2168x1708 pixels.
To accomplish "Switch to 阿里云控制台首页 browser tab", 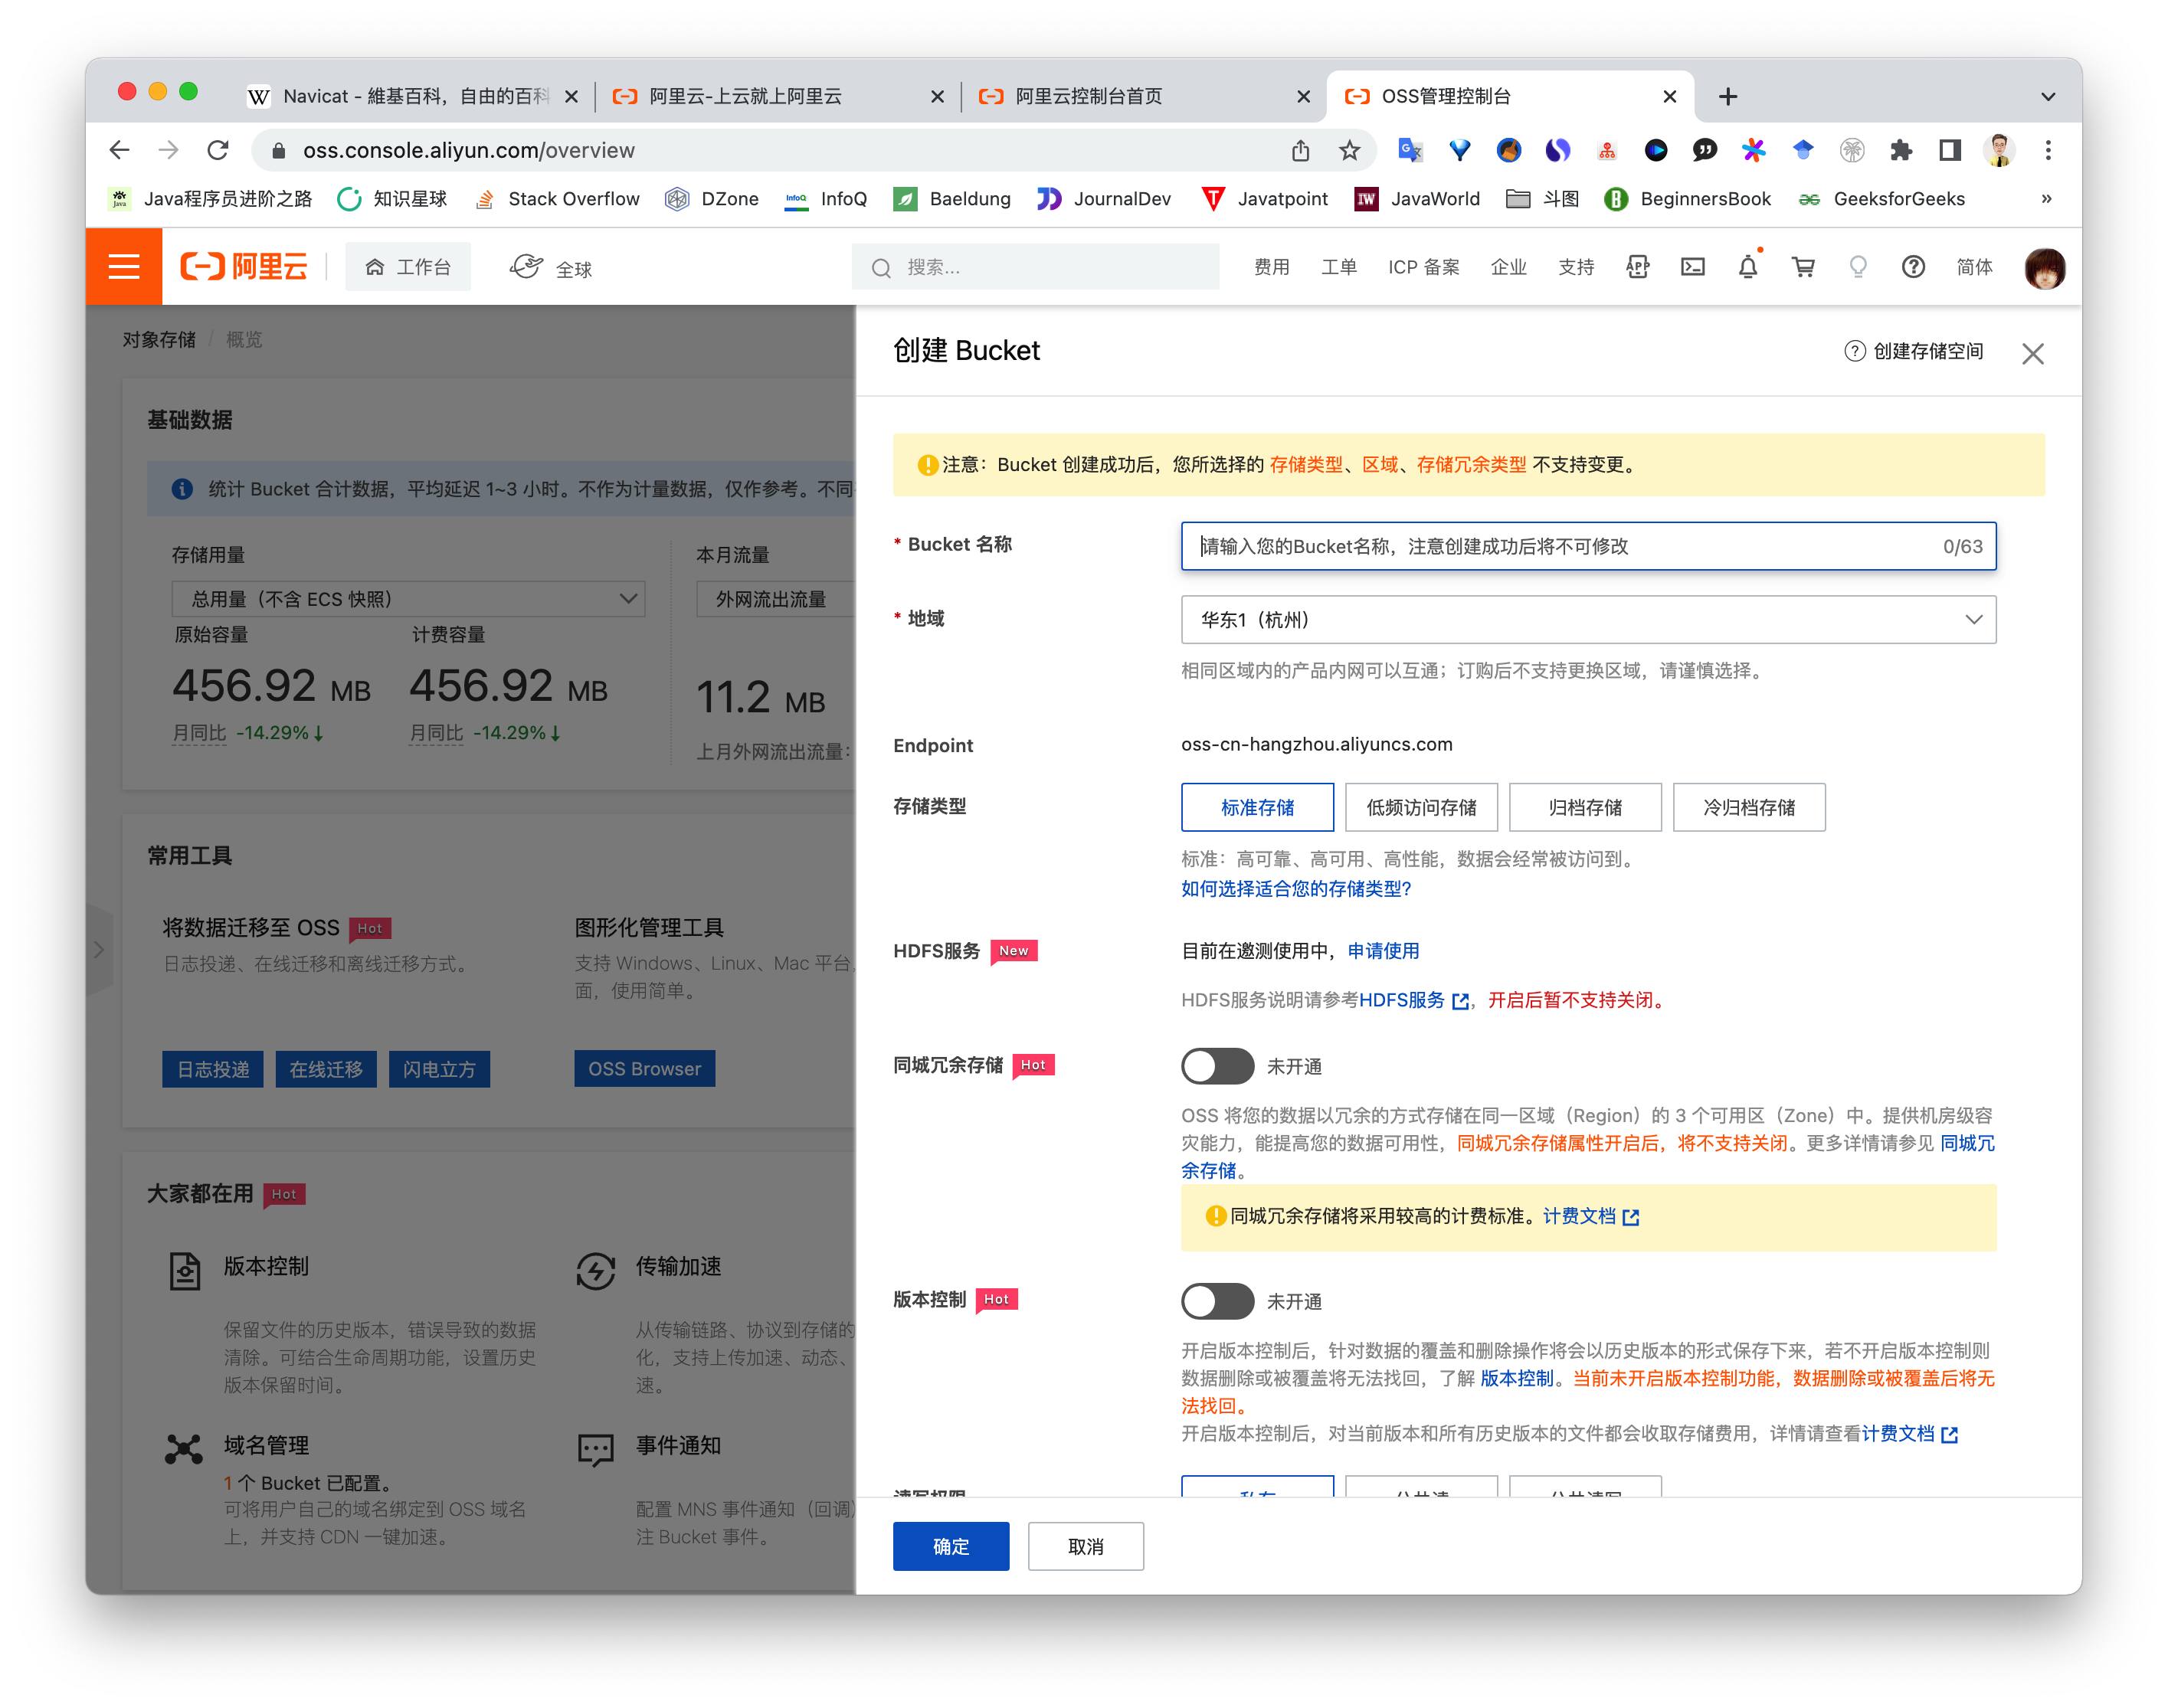I will click(x=1089, y=97).
